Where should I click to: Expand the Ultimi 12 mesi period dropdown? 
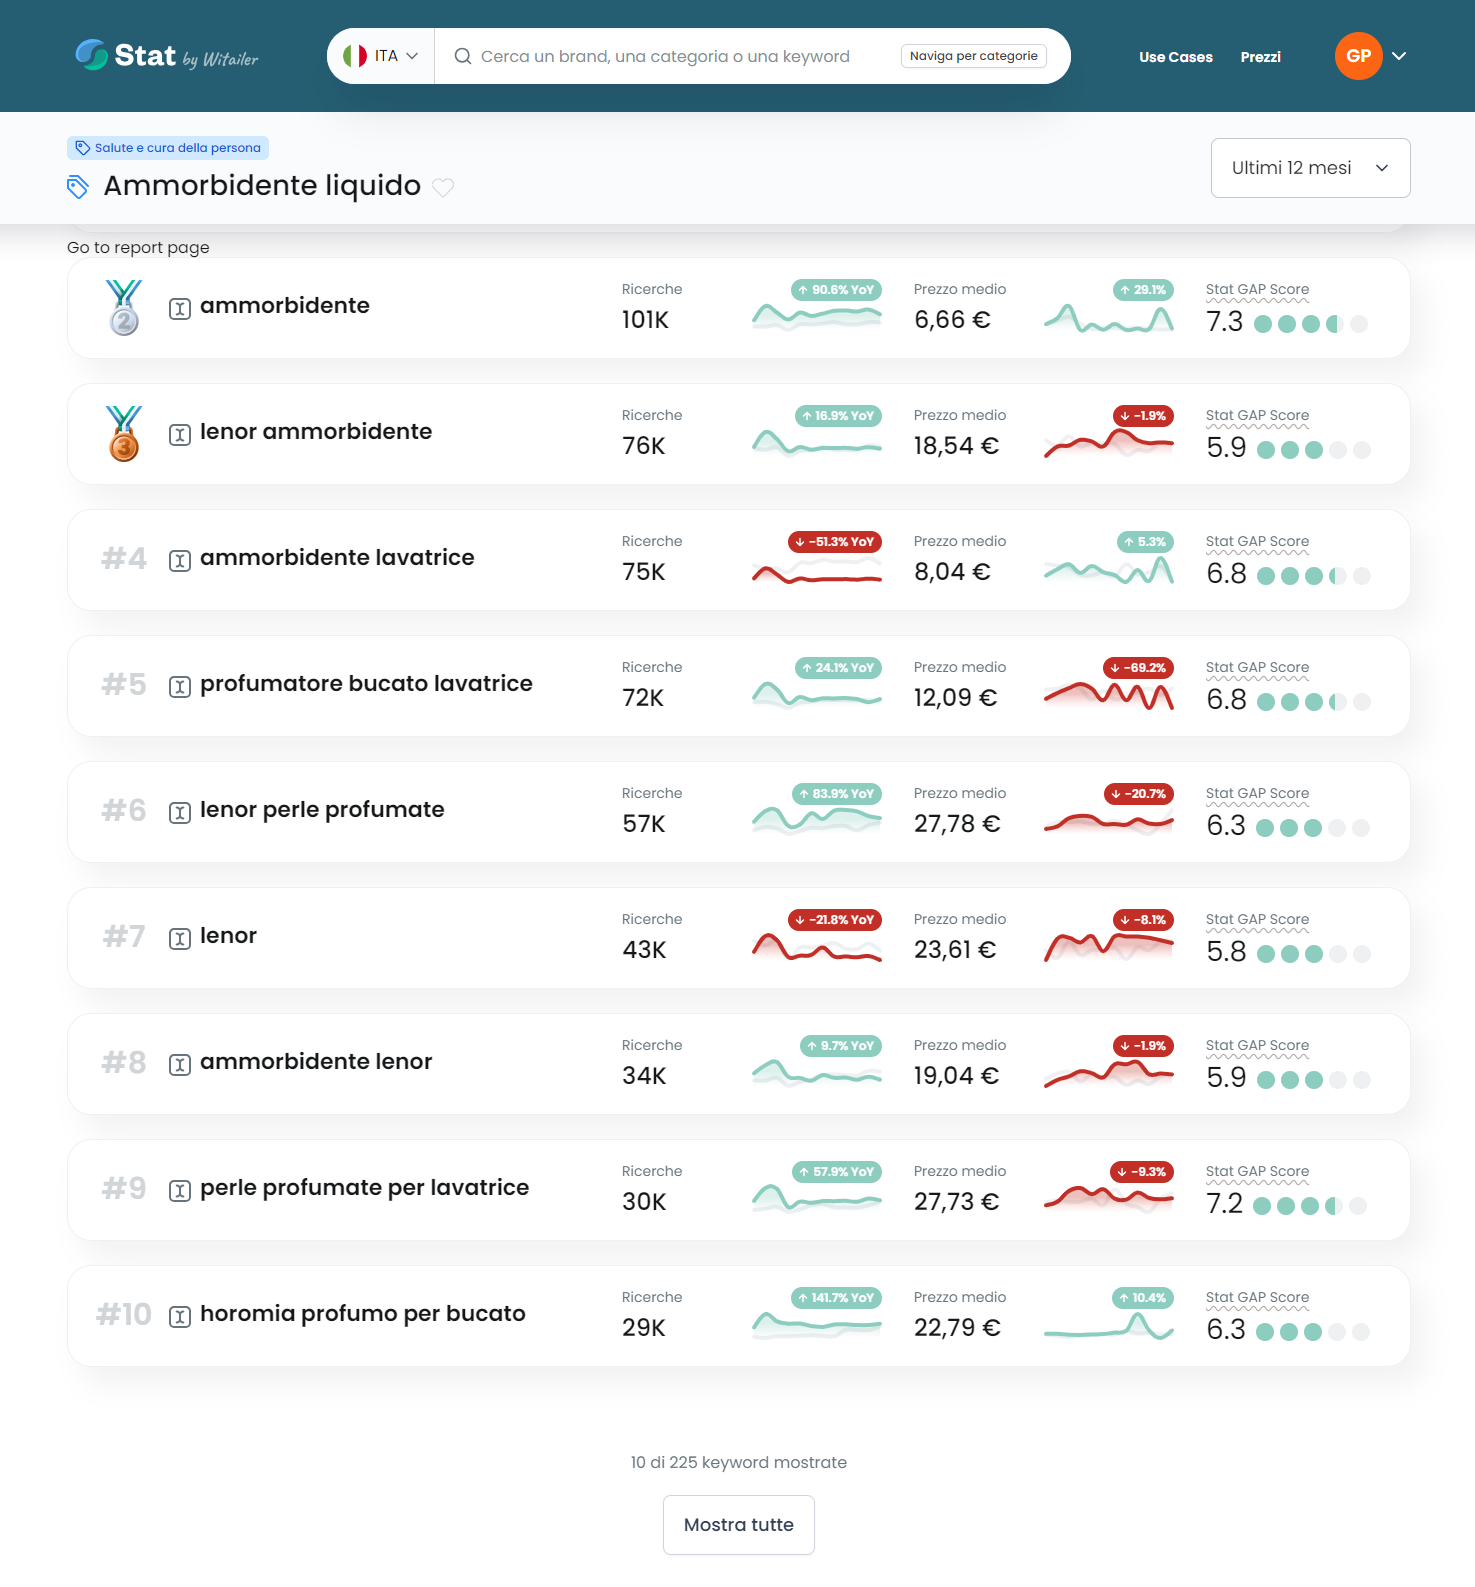(x=1310, y=168)
